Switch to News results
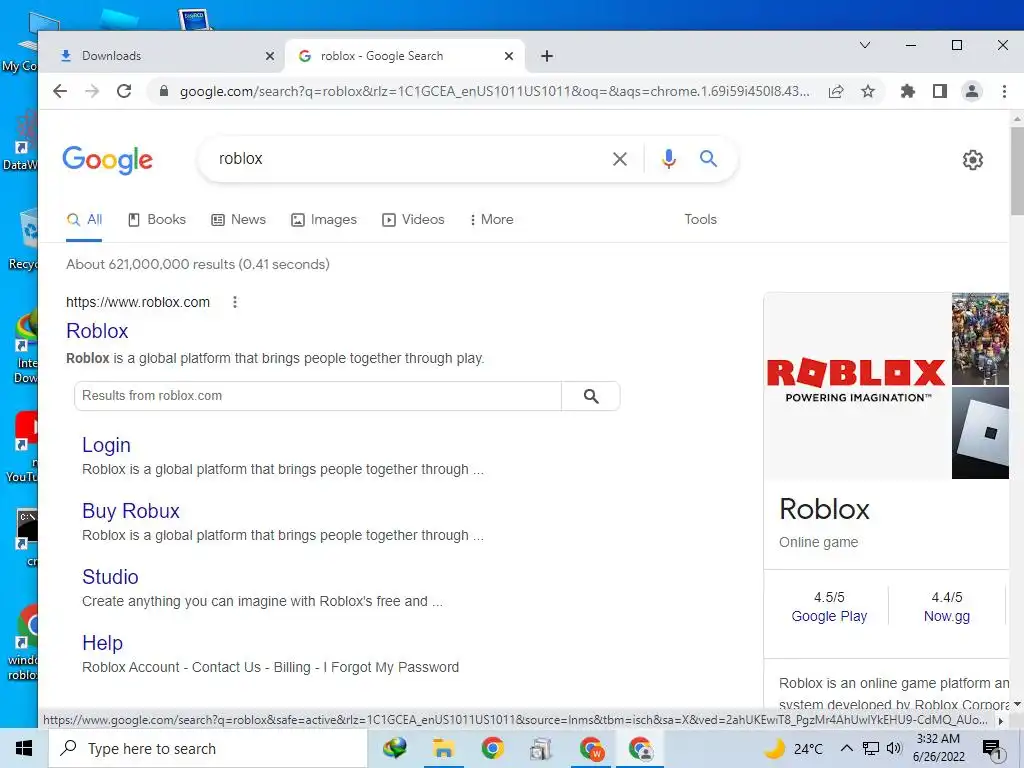The width and height of the screenshot is (1024, 768). click(238, 220)
